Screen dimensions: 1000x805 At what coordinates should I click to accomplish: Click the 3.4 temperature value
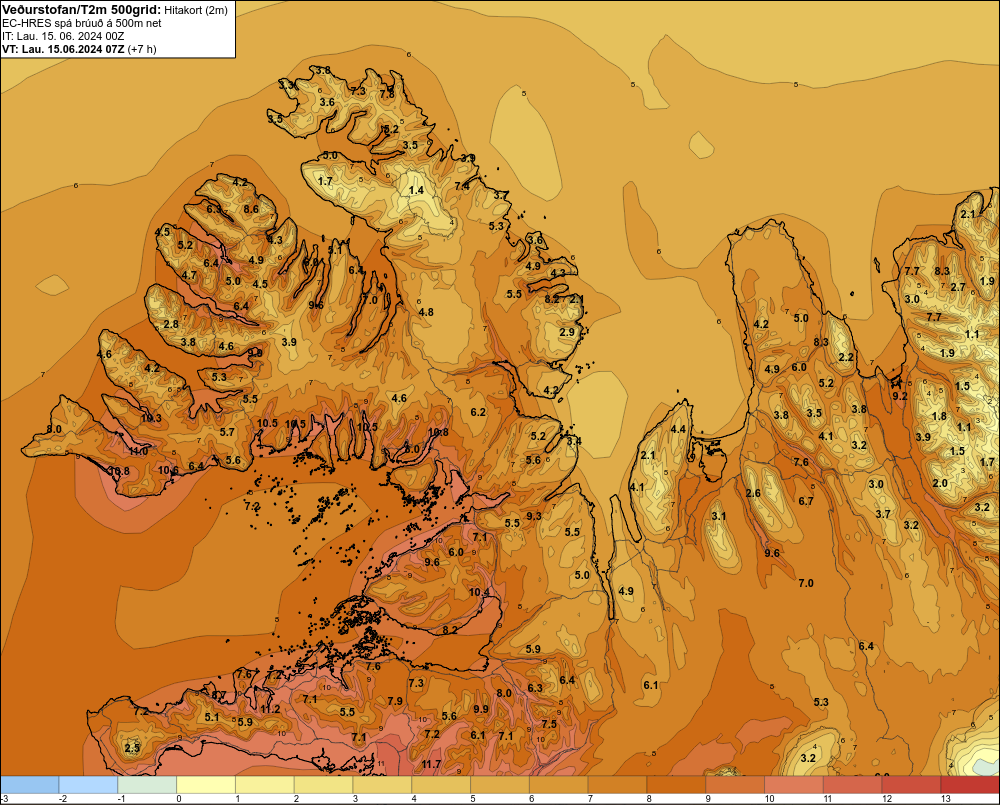(x=574, y=441)
